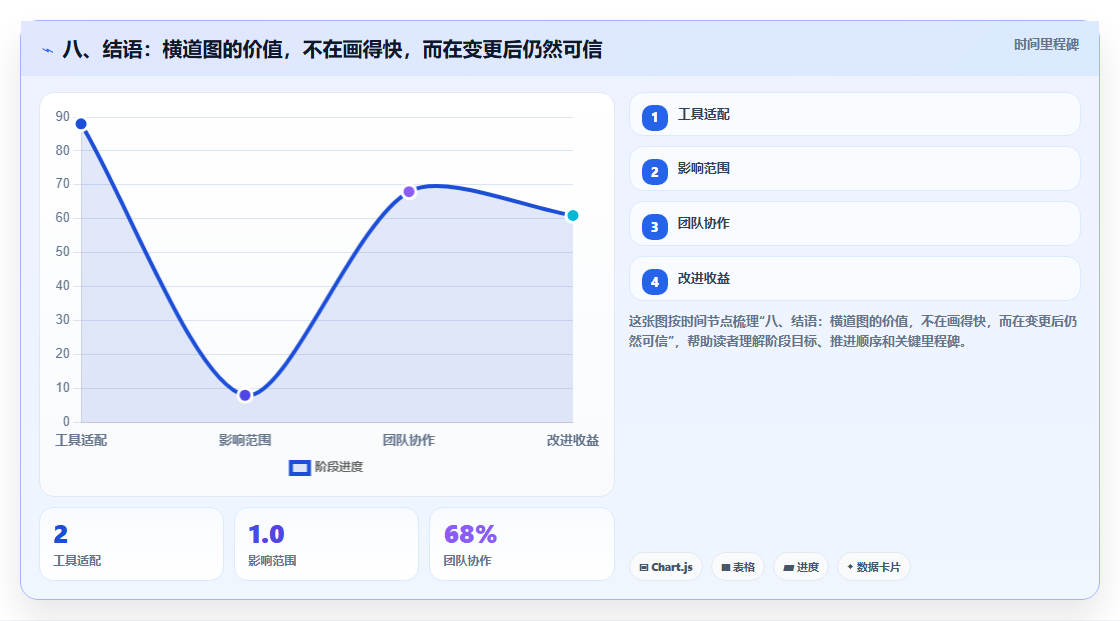
Task: Click the stat card showing 2 工具适配
Action: point(131,544)
